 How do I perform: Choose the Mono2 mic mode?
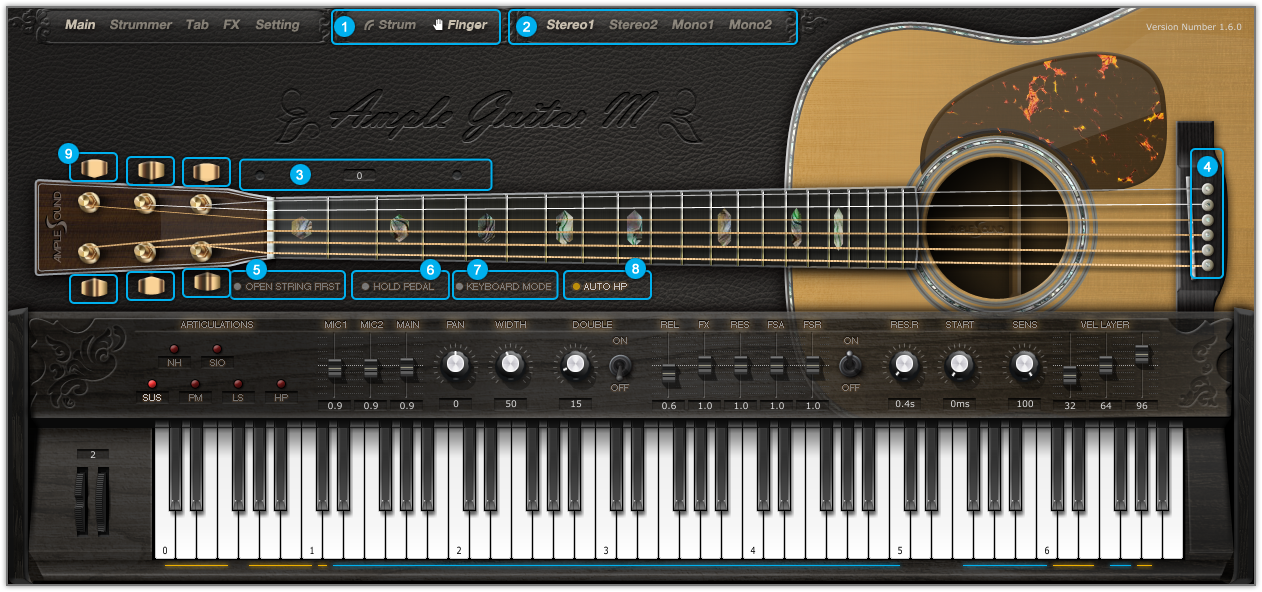(x=750, y=25)
